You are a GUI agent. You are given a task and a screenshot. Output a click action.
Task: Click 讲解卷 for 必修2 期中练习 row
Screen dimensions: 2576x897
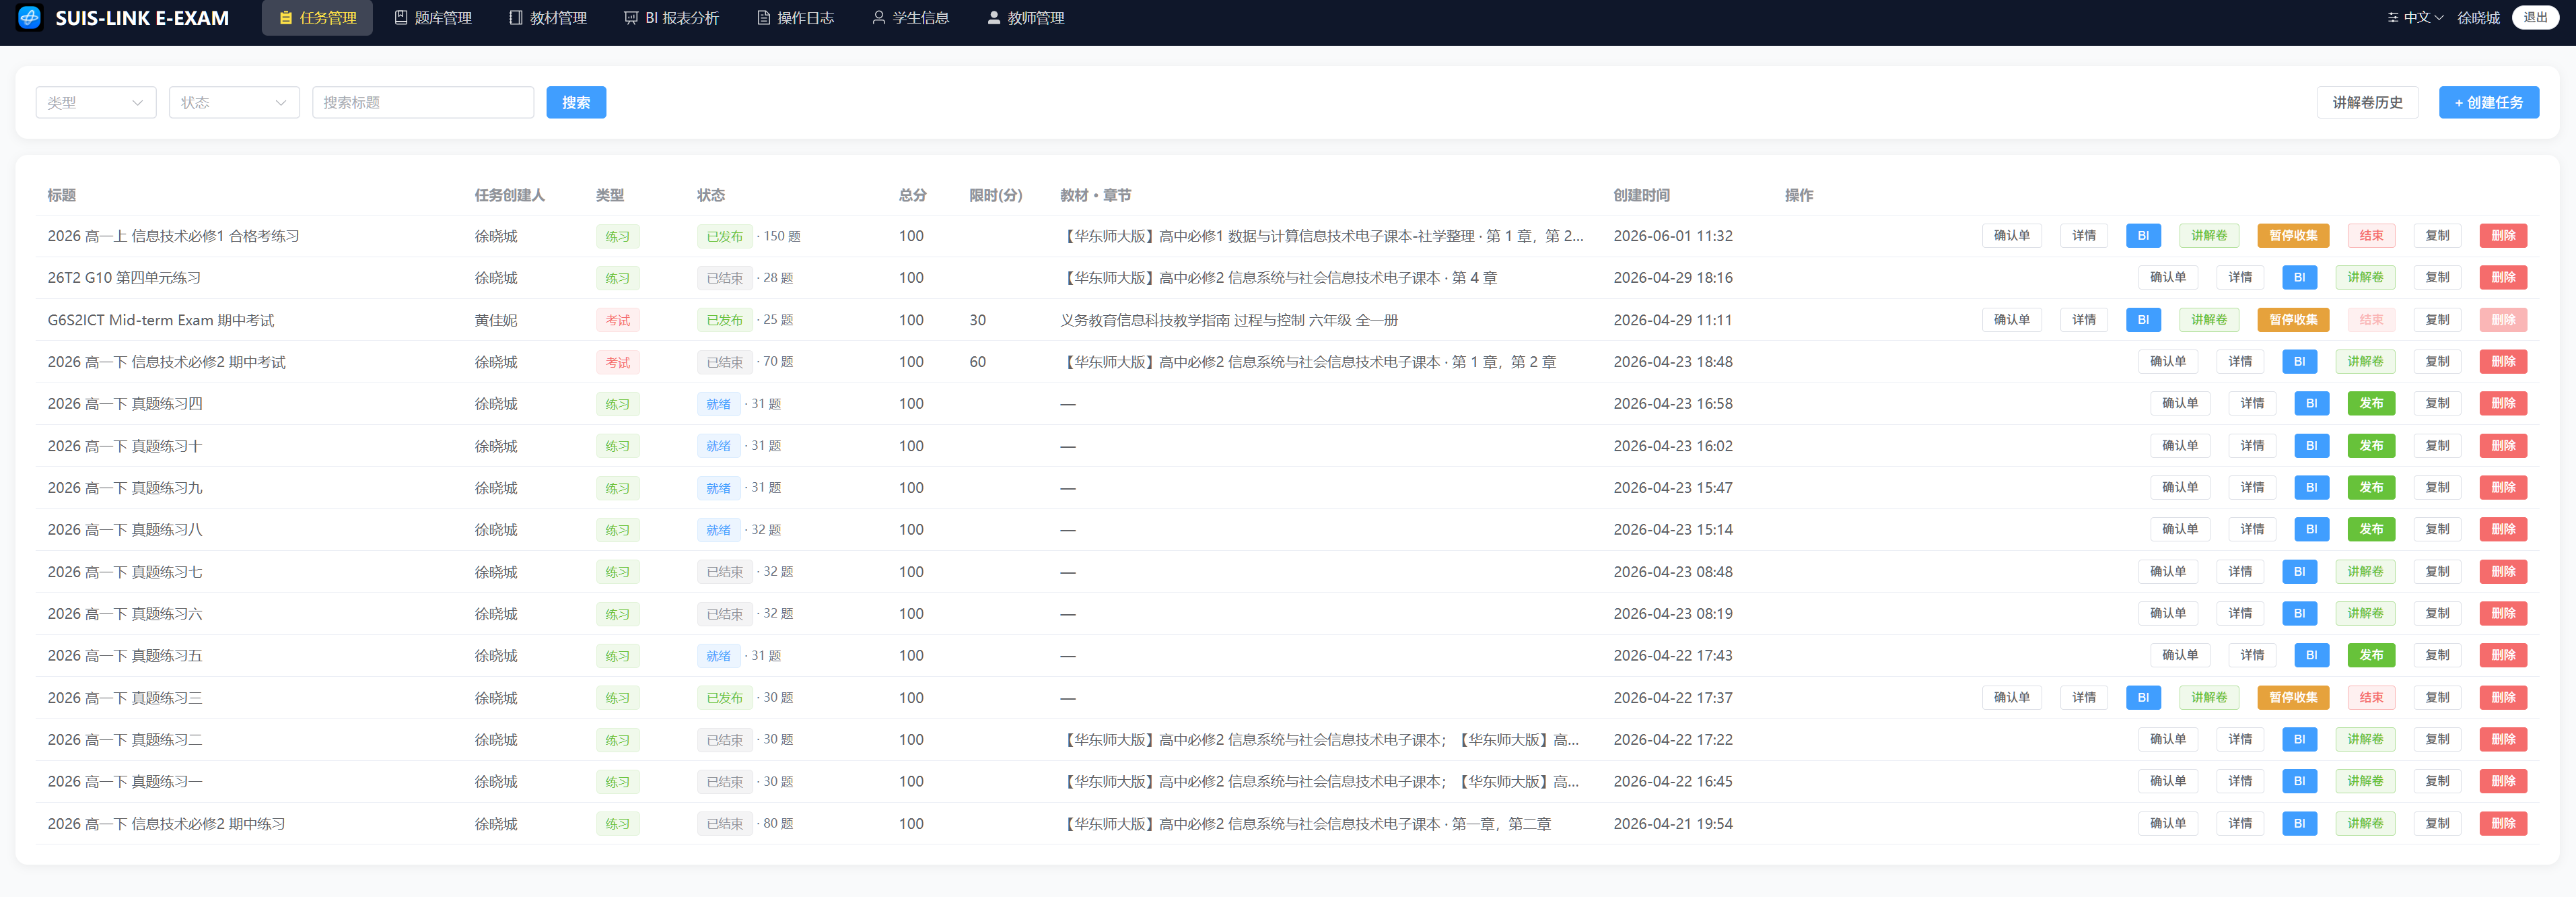click(x=2365, y=824)
